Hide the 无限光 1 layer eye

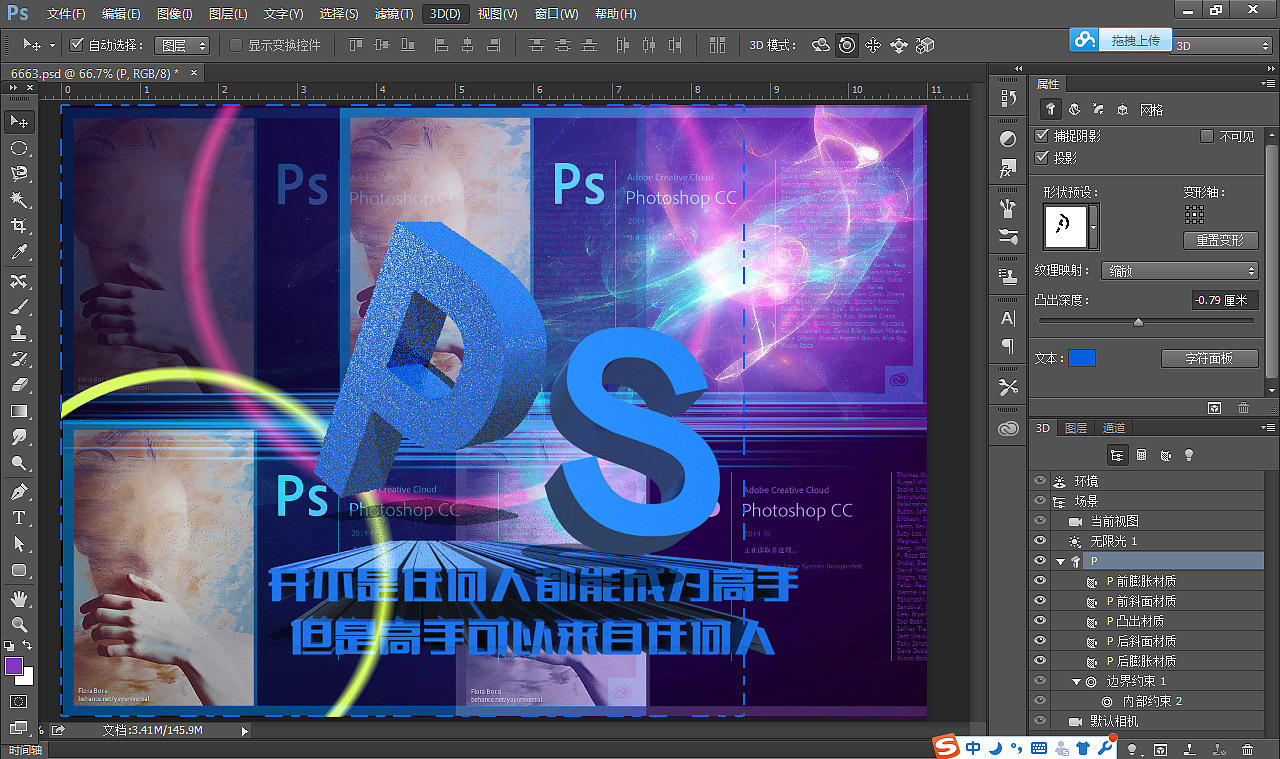[1040, 541]
